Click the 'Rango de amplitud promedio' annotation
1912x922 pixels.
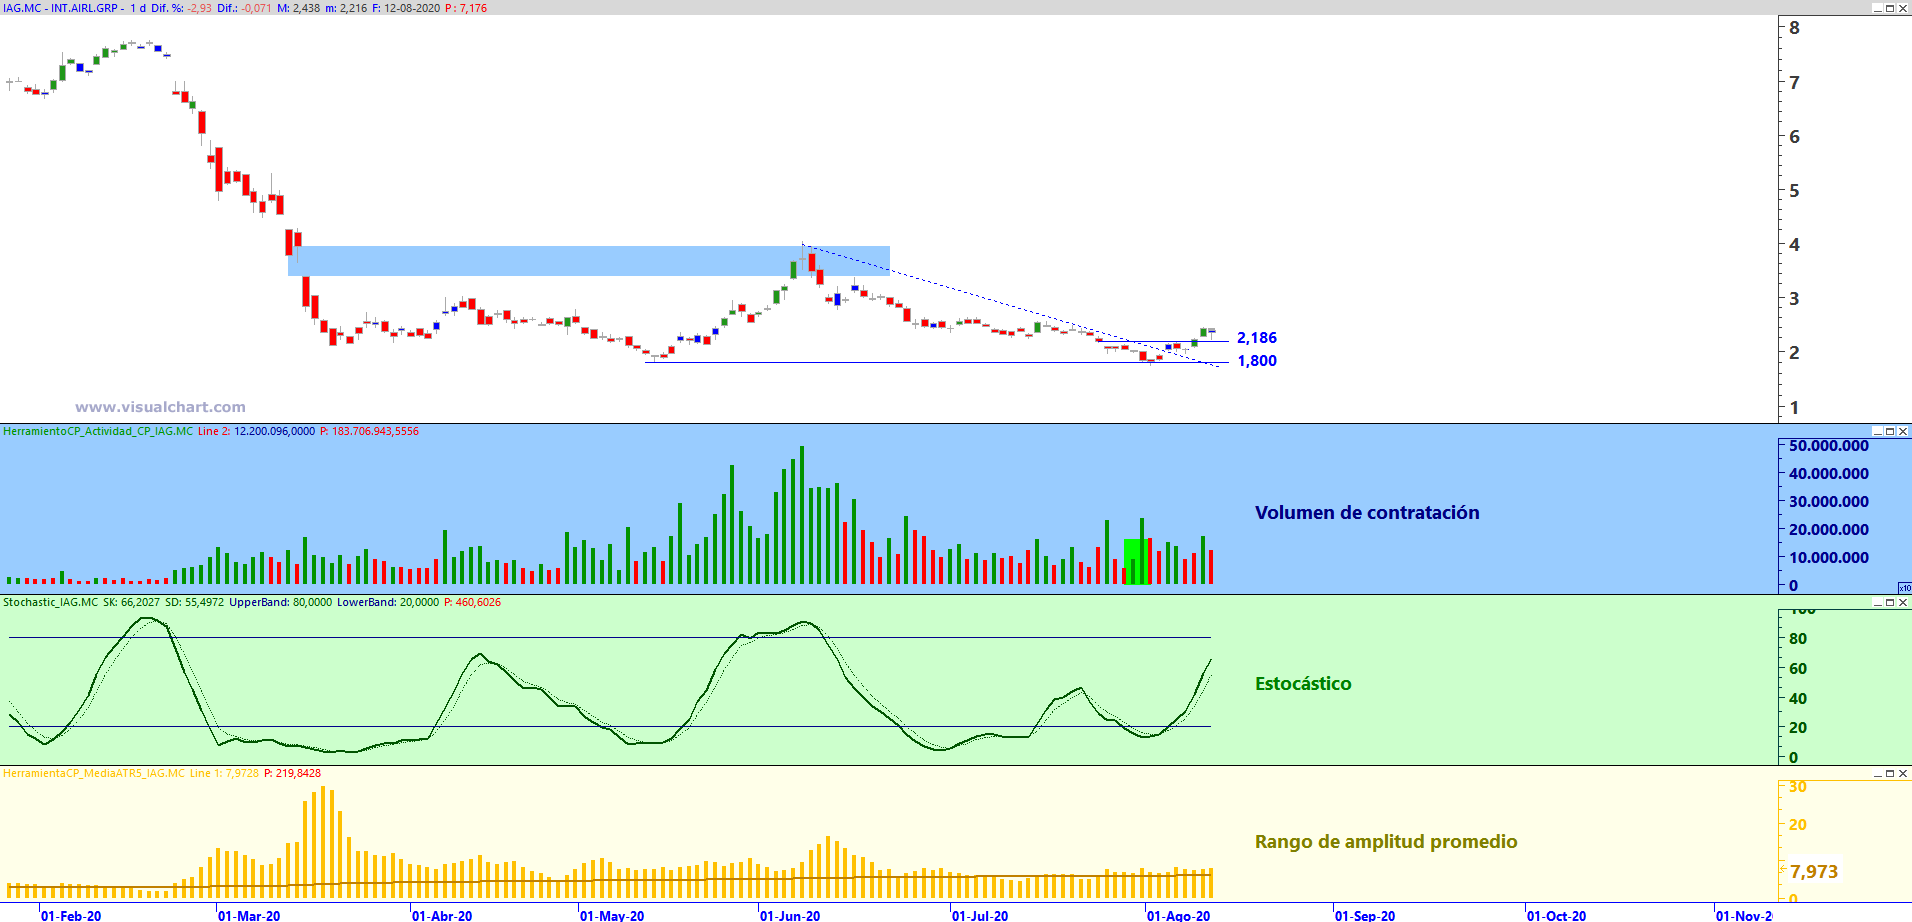1386,841
